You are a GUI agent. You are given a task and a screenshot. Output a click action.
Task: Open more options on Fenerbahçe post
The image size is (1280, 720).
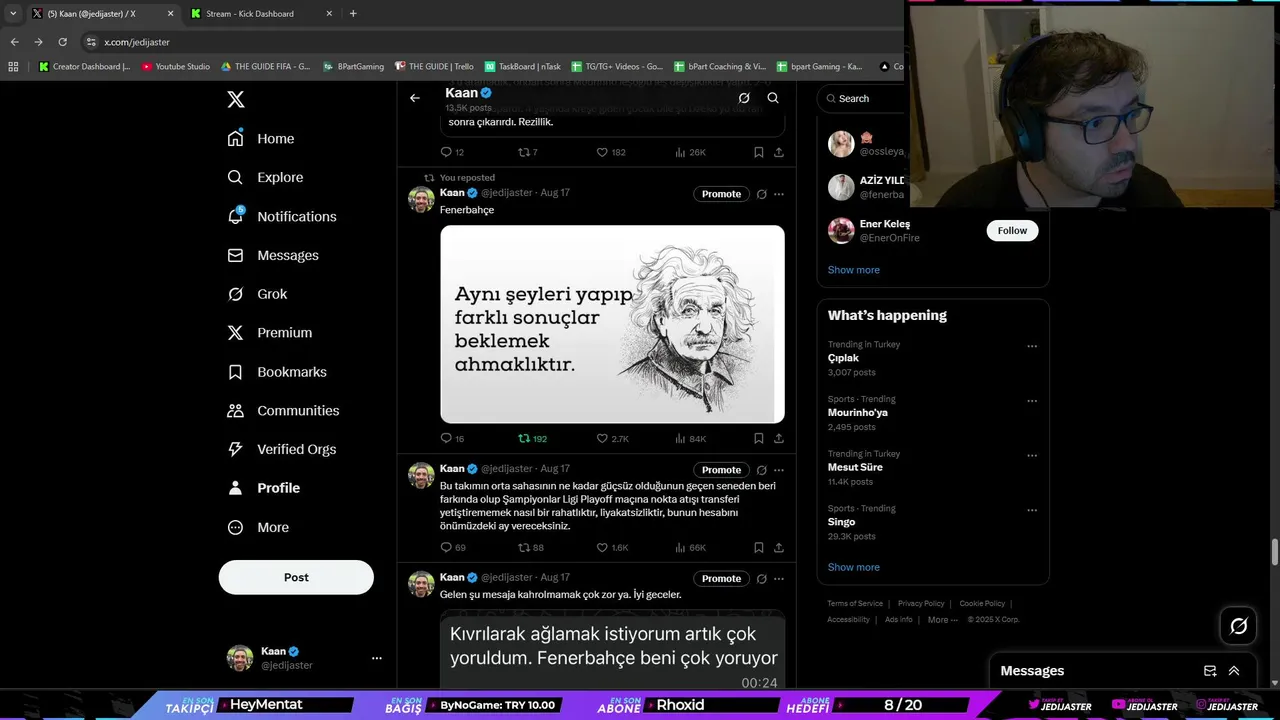pyautogui.click(x=779, y=194)
